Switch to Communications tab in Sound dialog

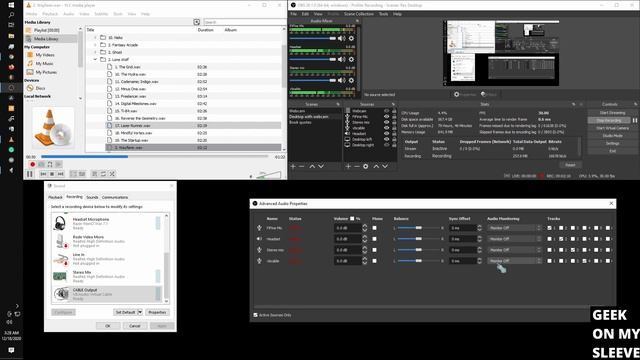[x=115, y=197]
